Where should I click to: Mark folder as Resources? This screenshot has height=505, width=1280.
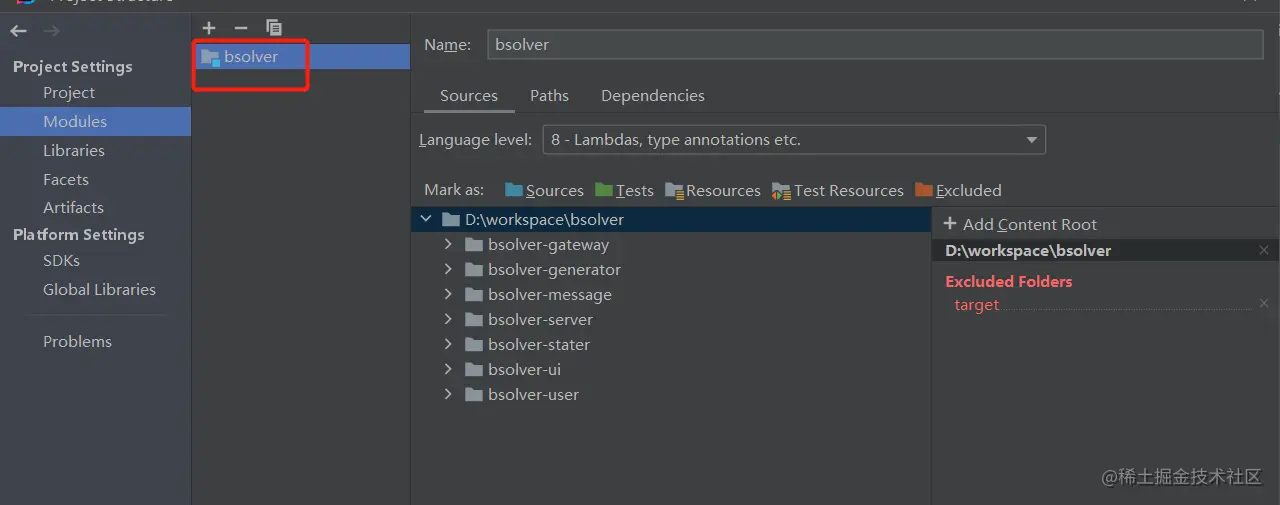pos(712,190)
